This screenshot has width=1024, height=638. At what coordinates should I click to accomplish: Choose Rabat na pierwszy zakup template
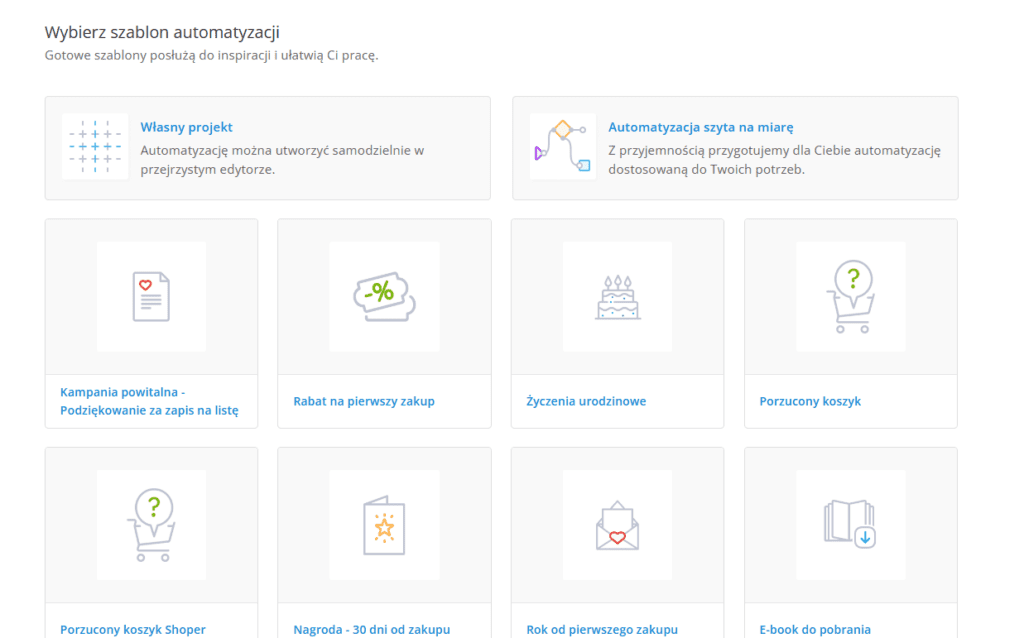click(364, 401)
